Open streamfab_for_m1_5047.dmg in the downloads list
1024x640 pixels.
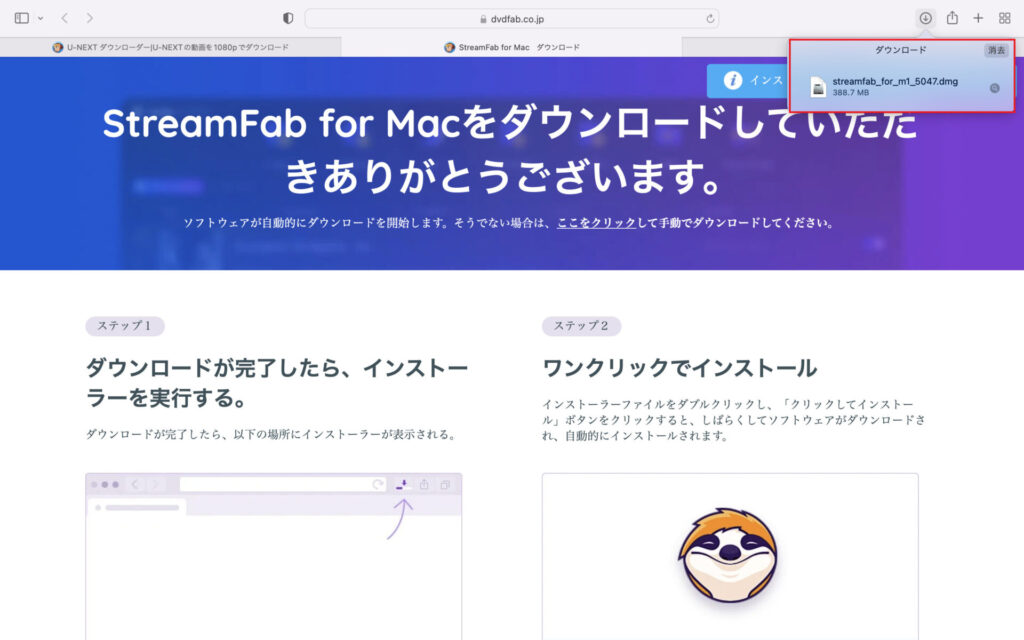coord(895,82)
